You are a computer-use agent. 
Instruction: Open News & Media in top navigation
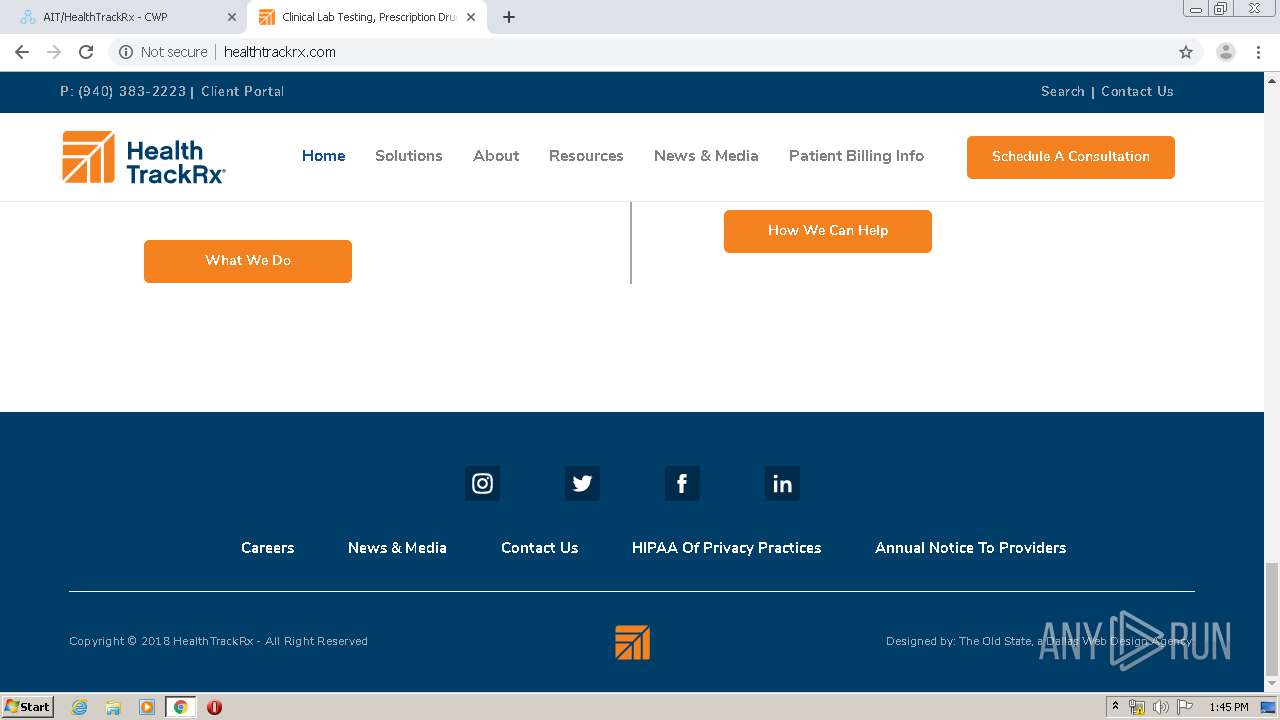706,156
